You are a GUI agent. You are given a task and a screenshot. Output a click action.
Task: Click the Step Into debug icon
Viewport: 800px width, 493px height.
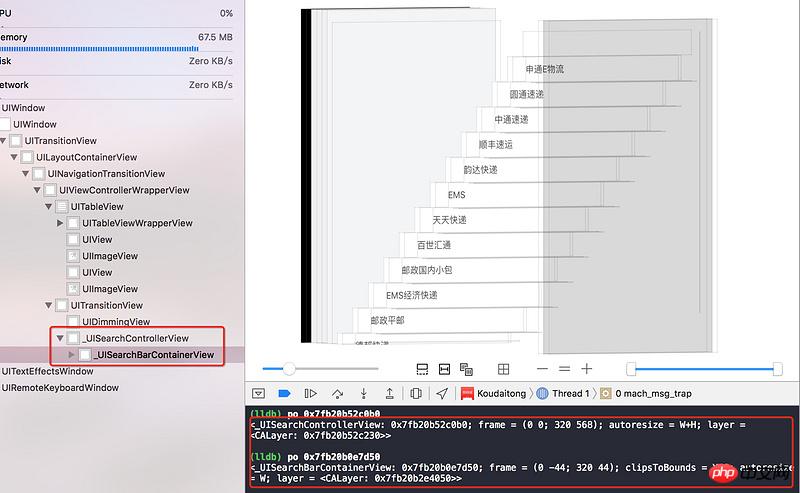[363, 393]
